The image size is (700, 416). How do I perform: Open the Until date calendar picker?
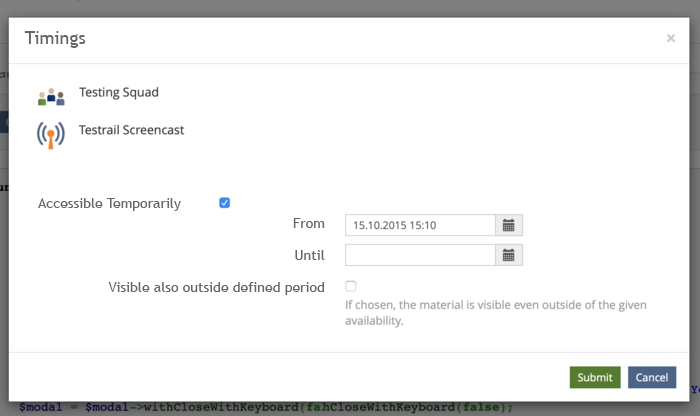509,255
